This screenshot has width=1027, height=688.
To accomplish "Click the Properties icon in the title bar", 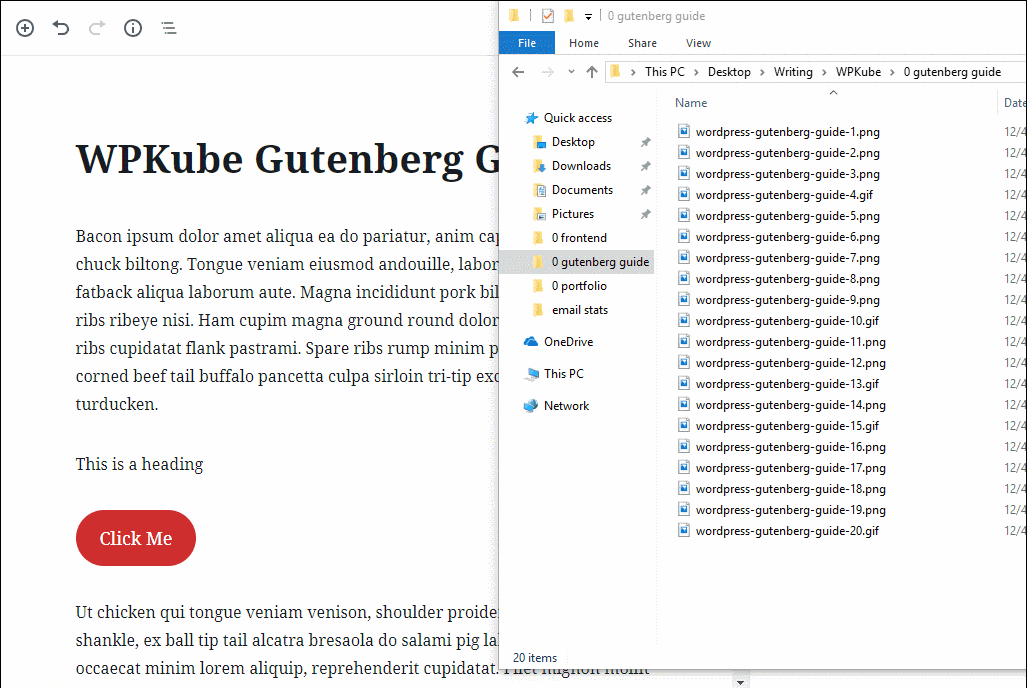I will click(548, 16).
